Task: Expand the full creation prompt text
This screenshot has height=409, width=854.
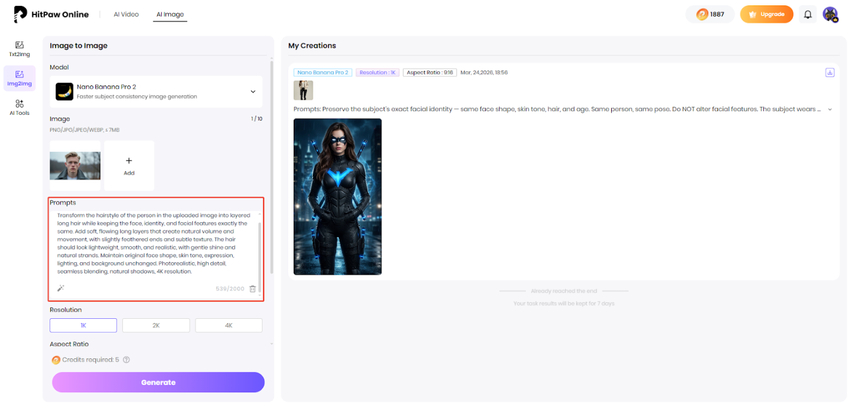Action: tap(829, 109)
